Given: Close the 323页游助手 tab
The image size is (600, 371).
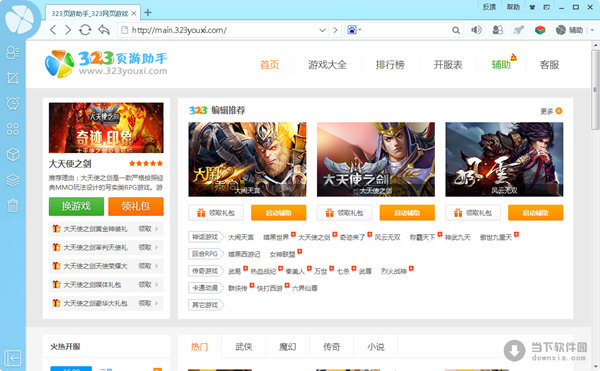Looking at the screenshot, I should coord(134,13).
